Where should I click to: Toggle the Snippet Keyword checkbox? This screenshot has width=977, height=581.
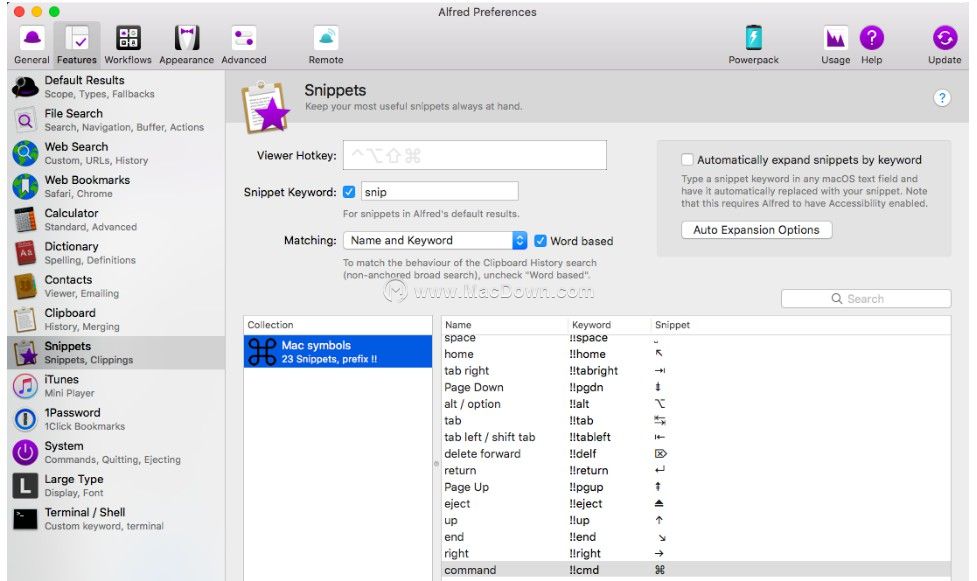click(349, 192)
